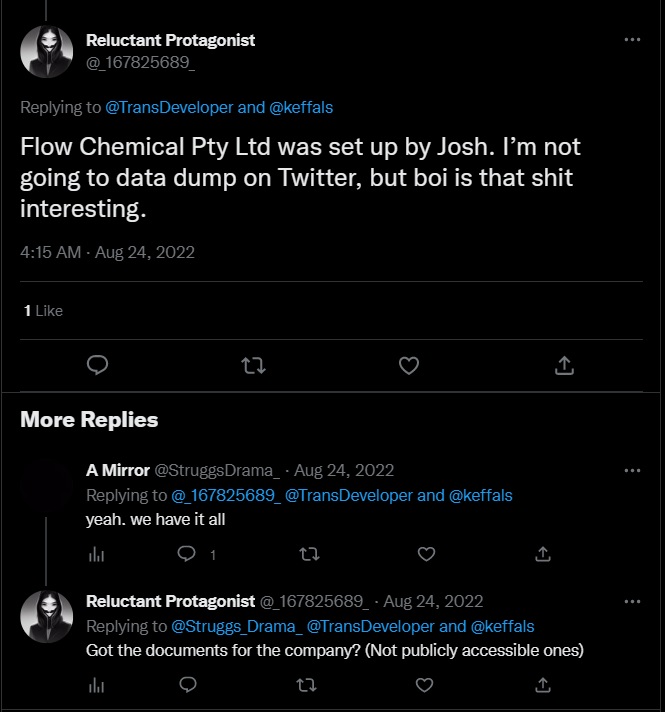View the 1 Like count list
The width and height of the screenshot is (665, 712).
pyautogui.click(x=43, y=311)
